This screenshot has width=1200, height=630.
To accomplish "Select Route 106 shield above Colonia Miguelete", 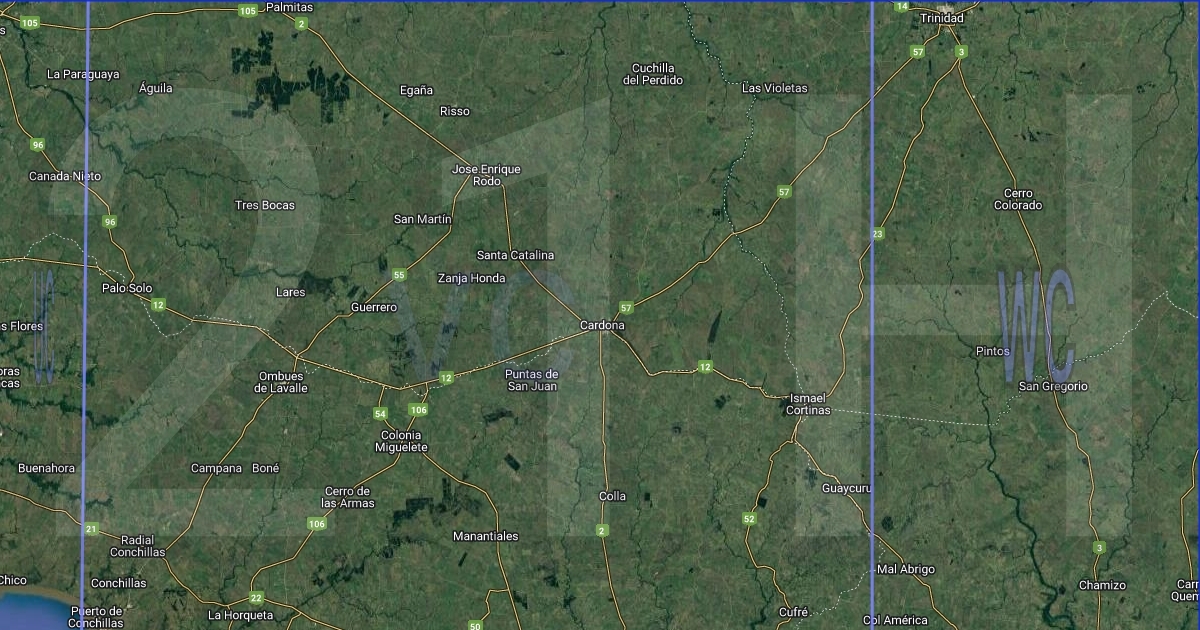I will 418,410.
